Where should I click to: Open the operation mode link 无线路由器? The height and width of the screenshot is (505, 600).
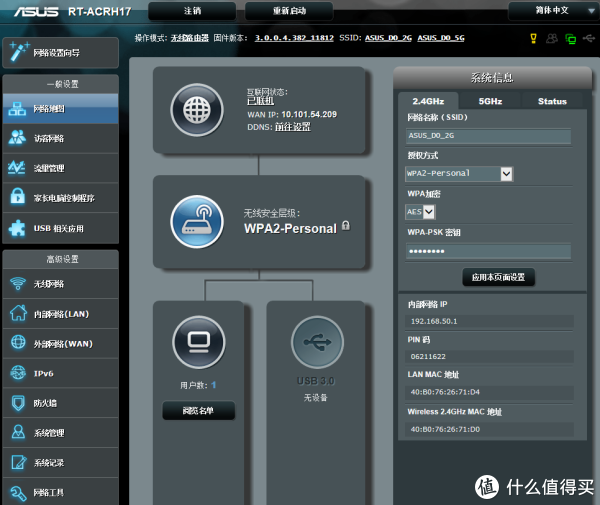click(x=189, y=38)
